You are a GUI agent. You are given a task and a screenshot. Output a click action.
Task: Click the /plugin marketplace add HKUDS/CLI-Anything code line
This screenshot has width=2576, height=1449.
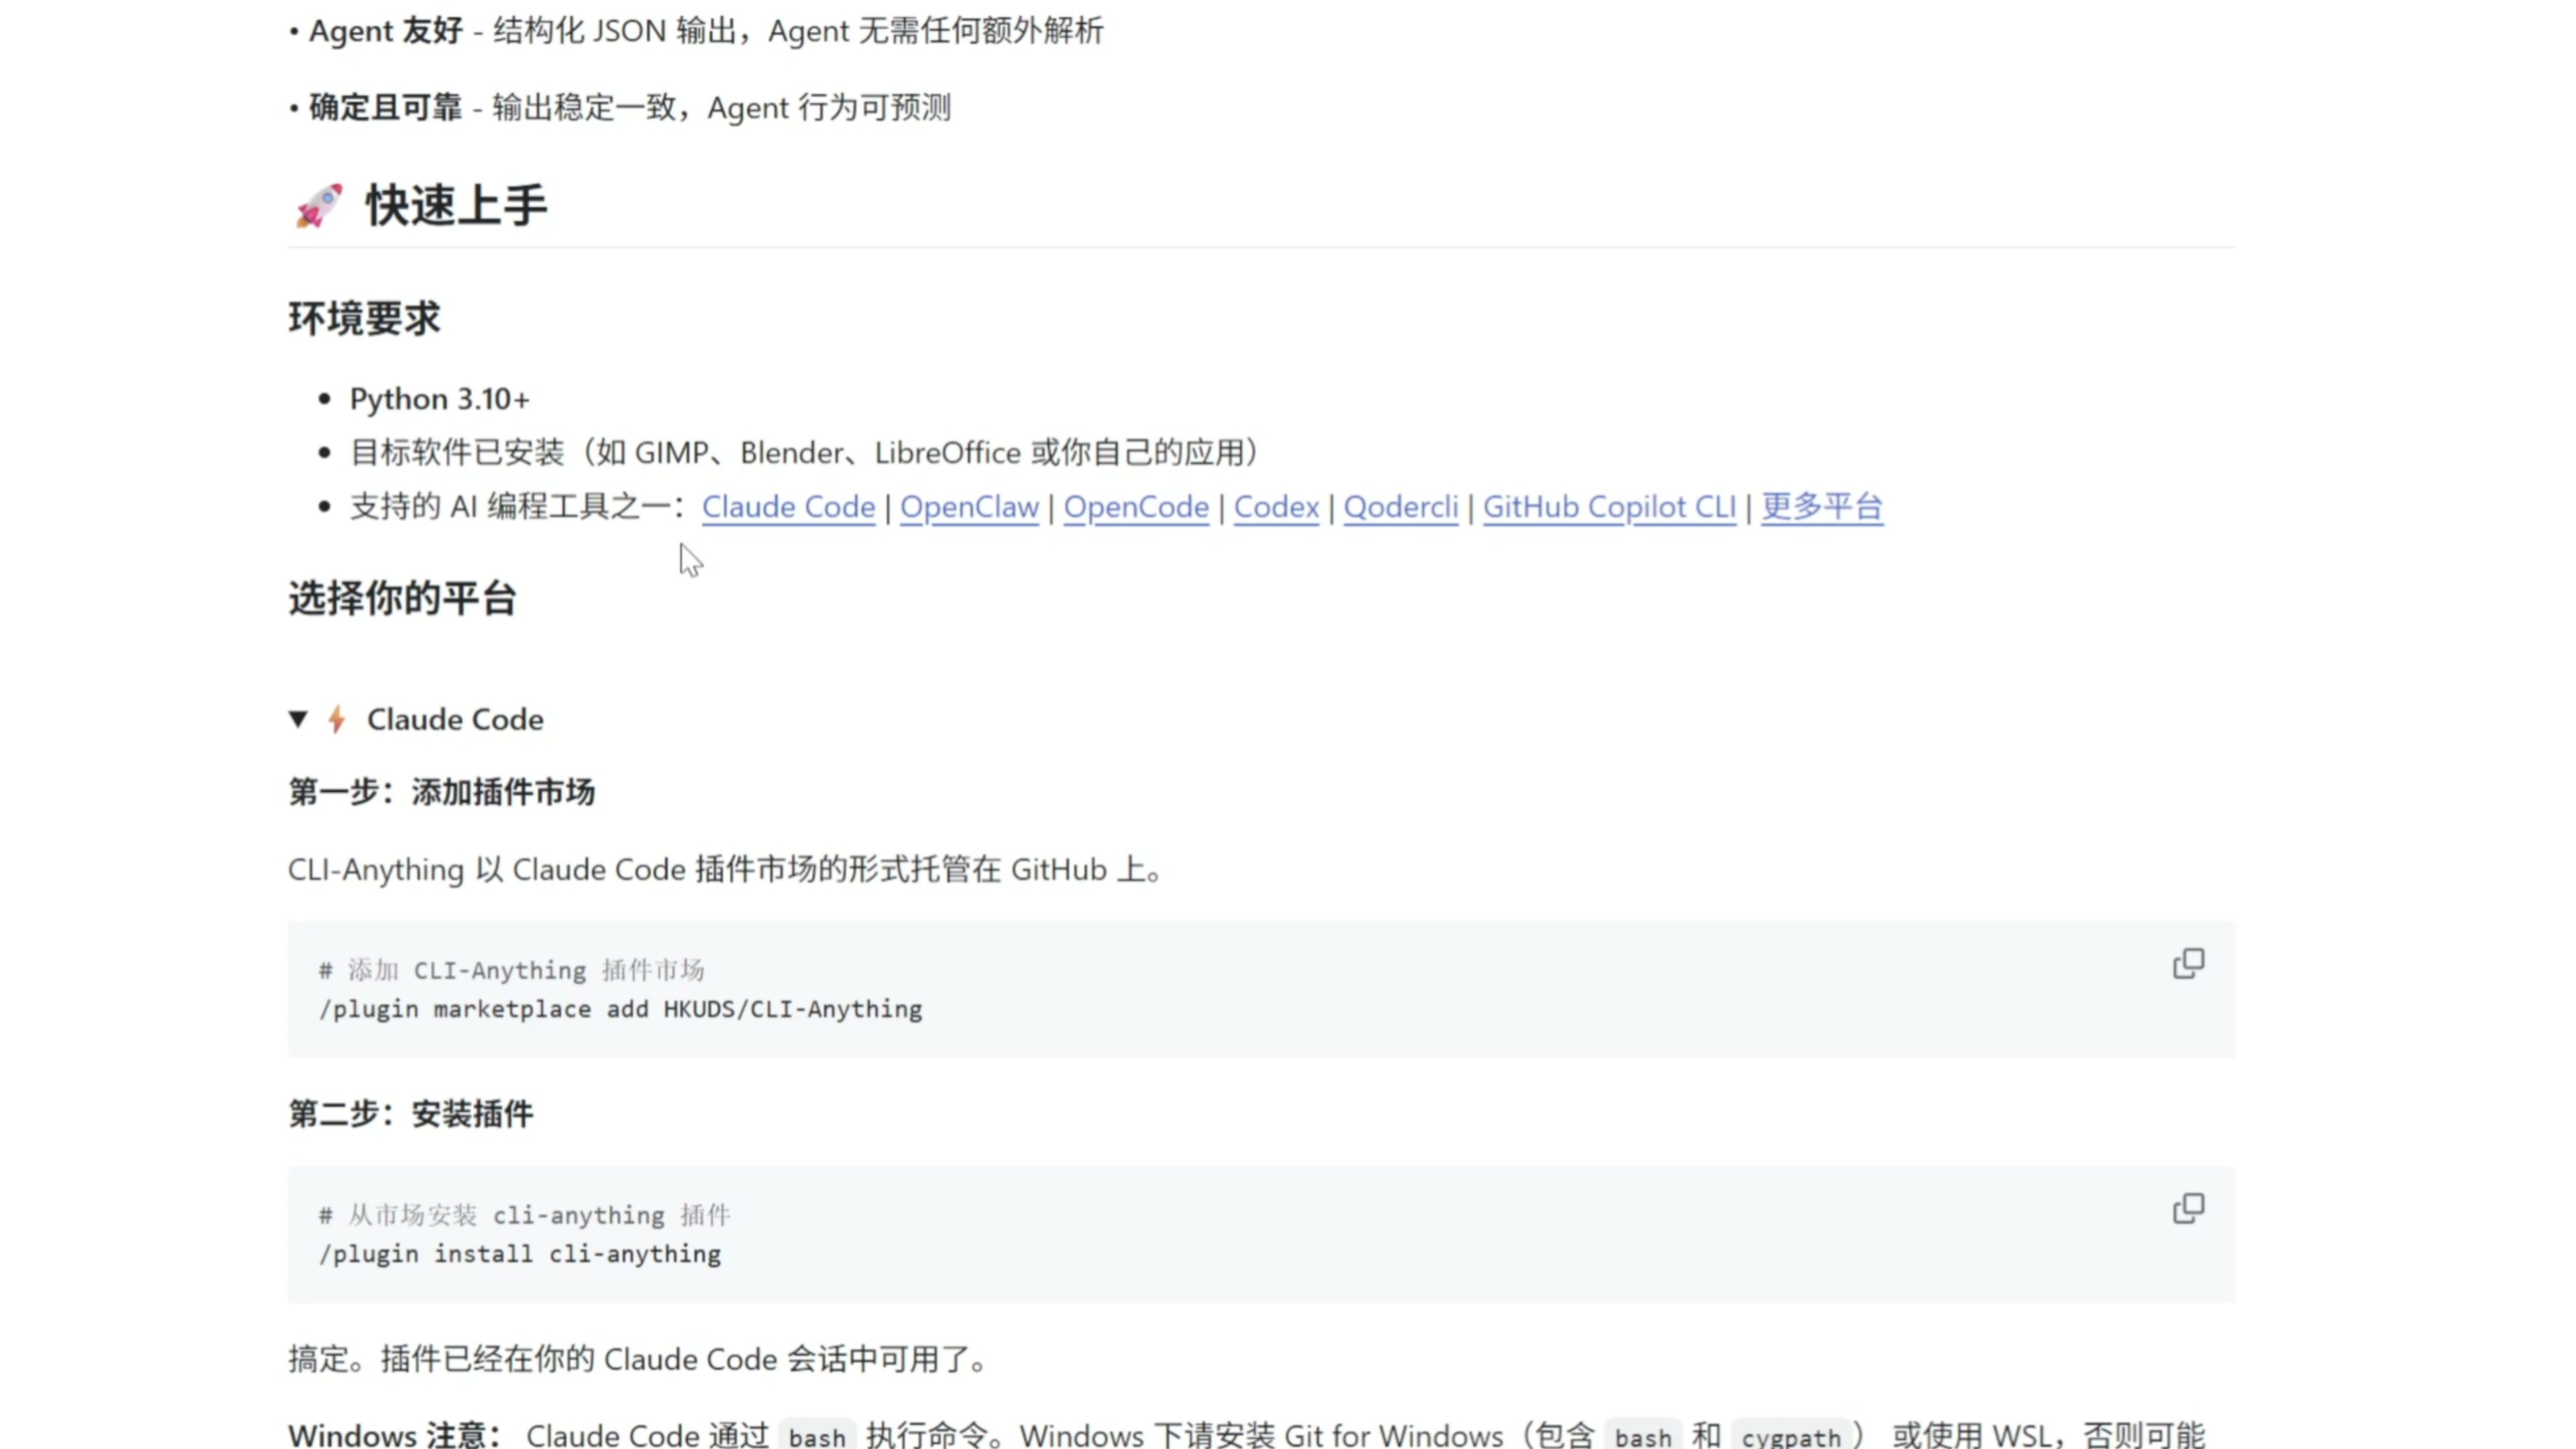point(620,1009)
